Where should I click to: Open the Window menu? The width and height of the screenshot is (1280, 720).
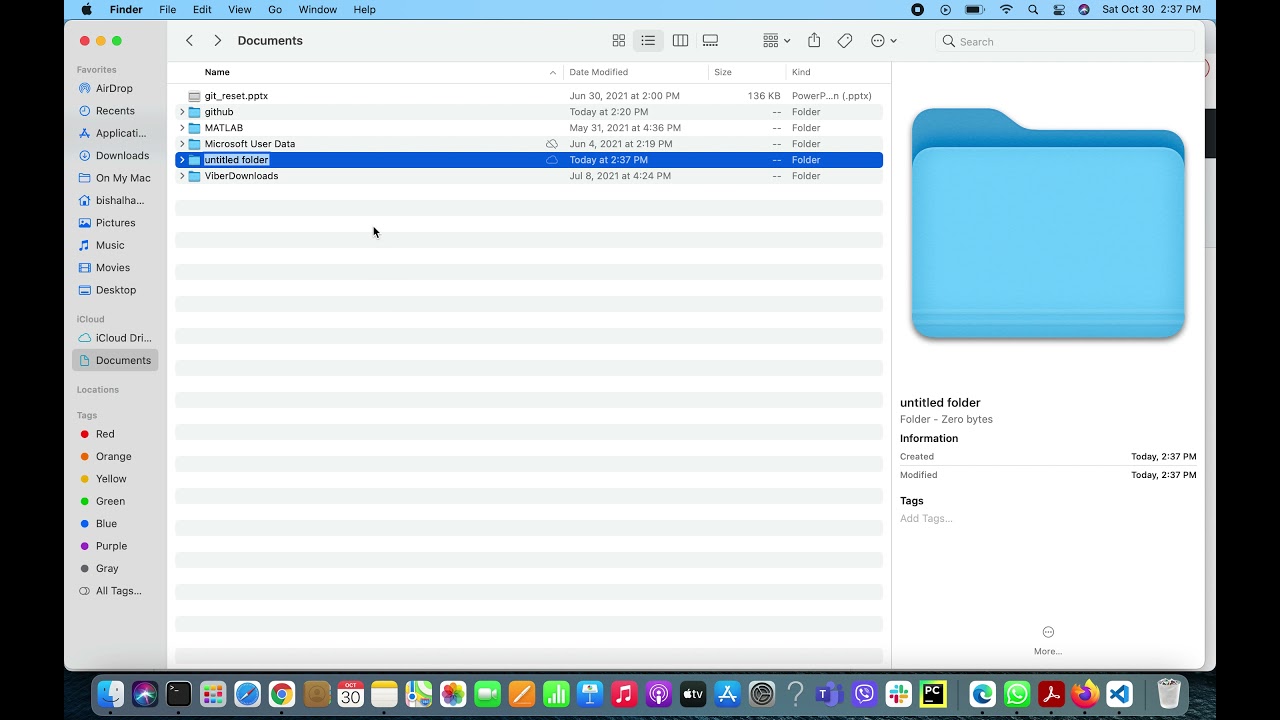pyautogui.click(x=318, y=9)
